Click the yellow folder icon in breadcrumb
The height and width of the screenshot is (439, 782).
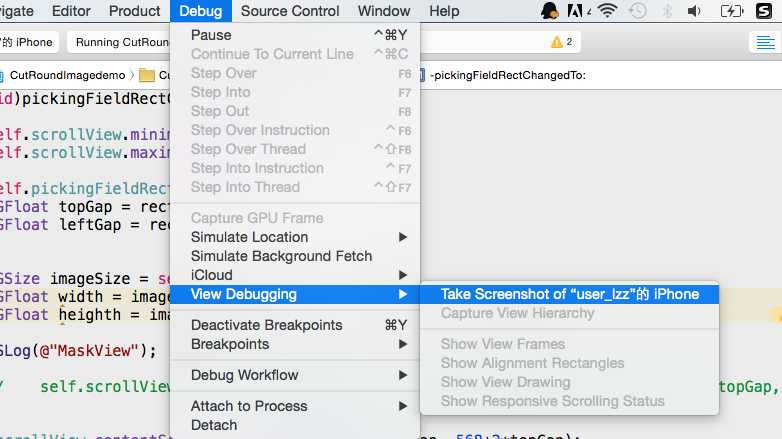[x=147, y=75]
